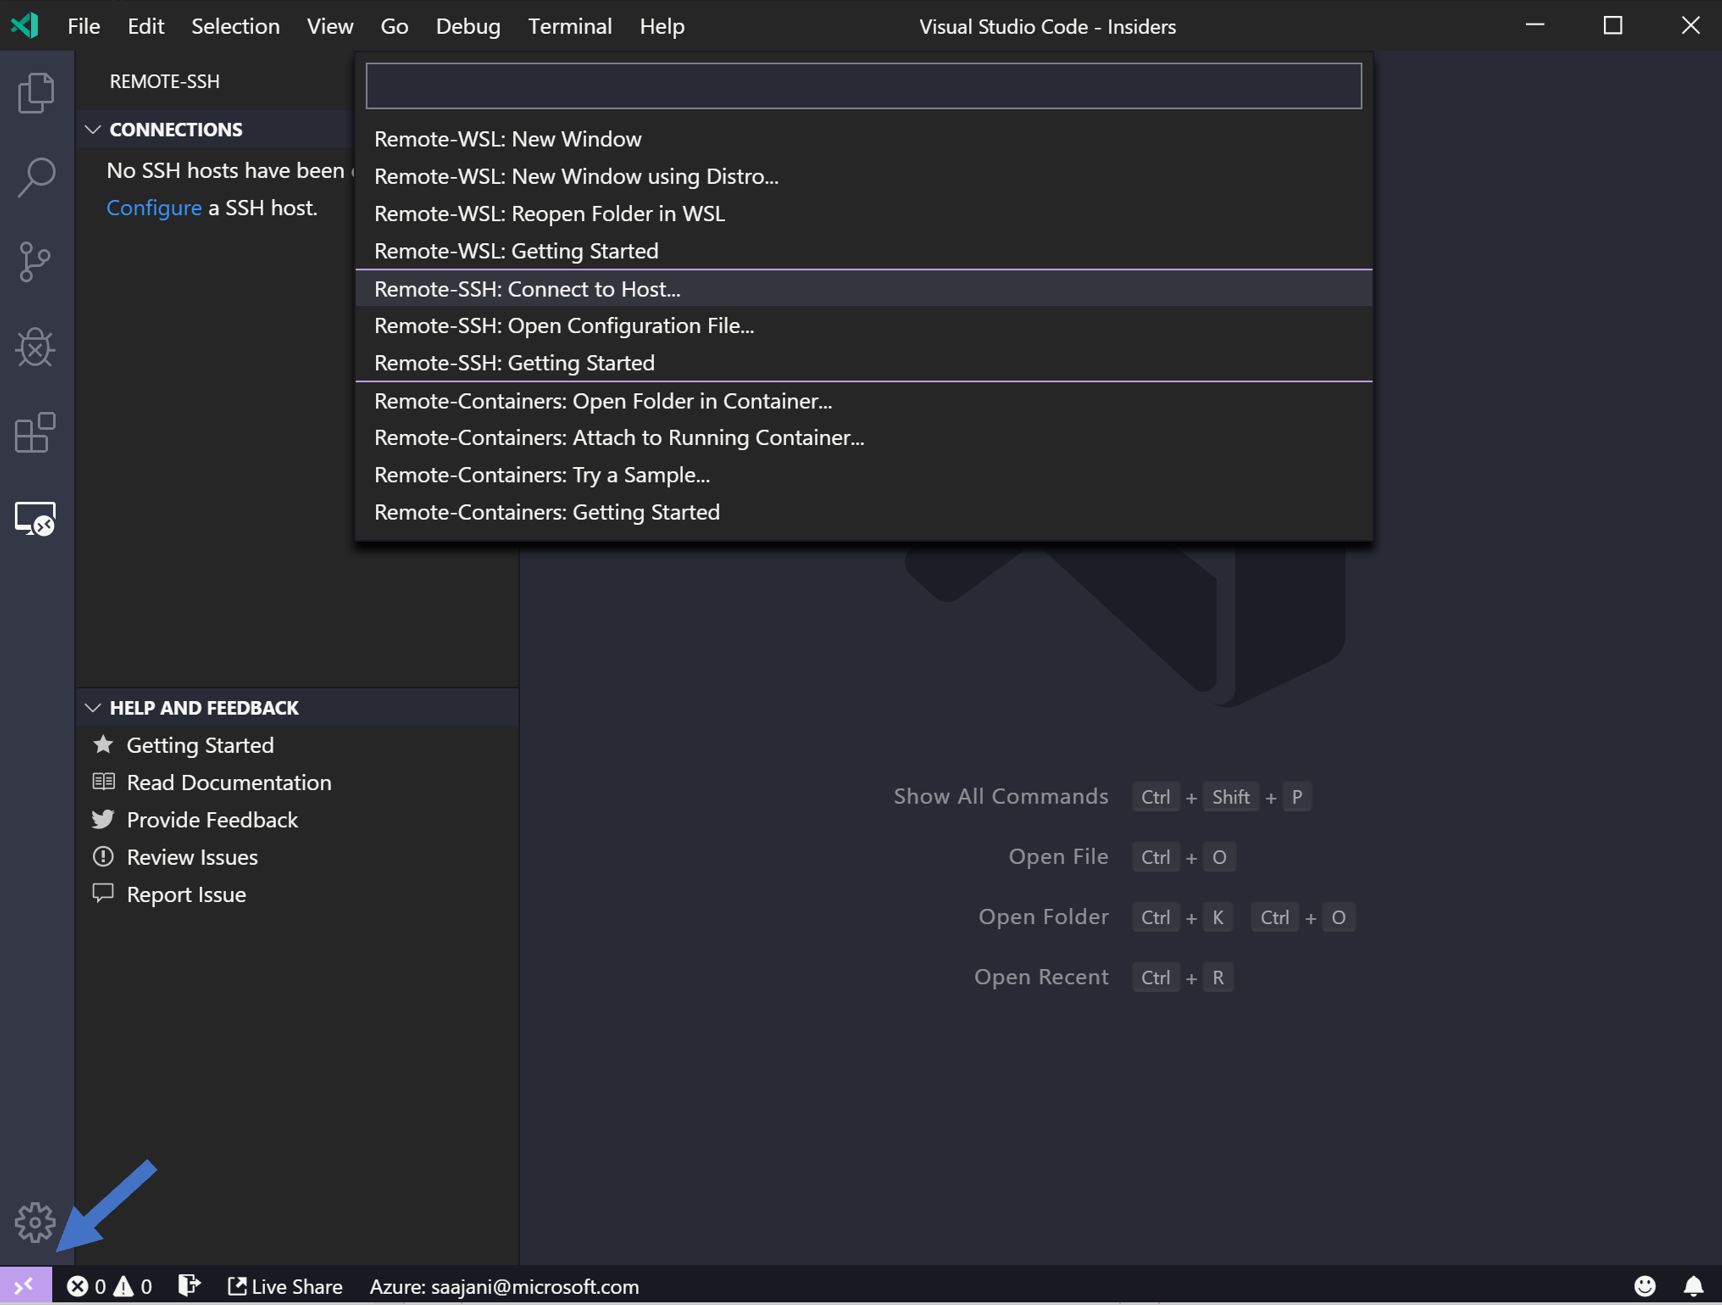The height and width of the screenshot is (1305, 1722).
Task: Collapse the CONNECTIONS section
Action: (93, 129)
